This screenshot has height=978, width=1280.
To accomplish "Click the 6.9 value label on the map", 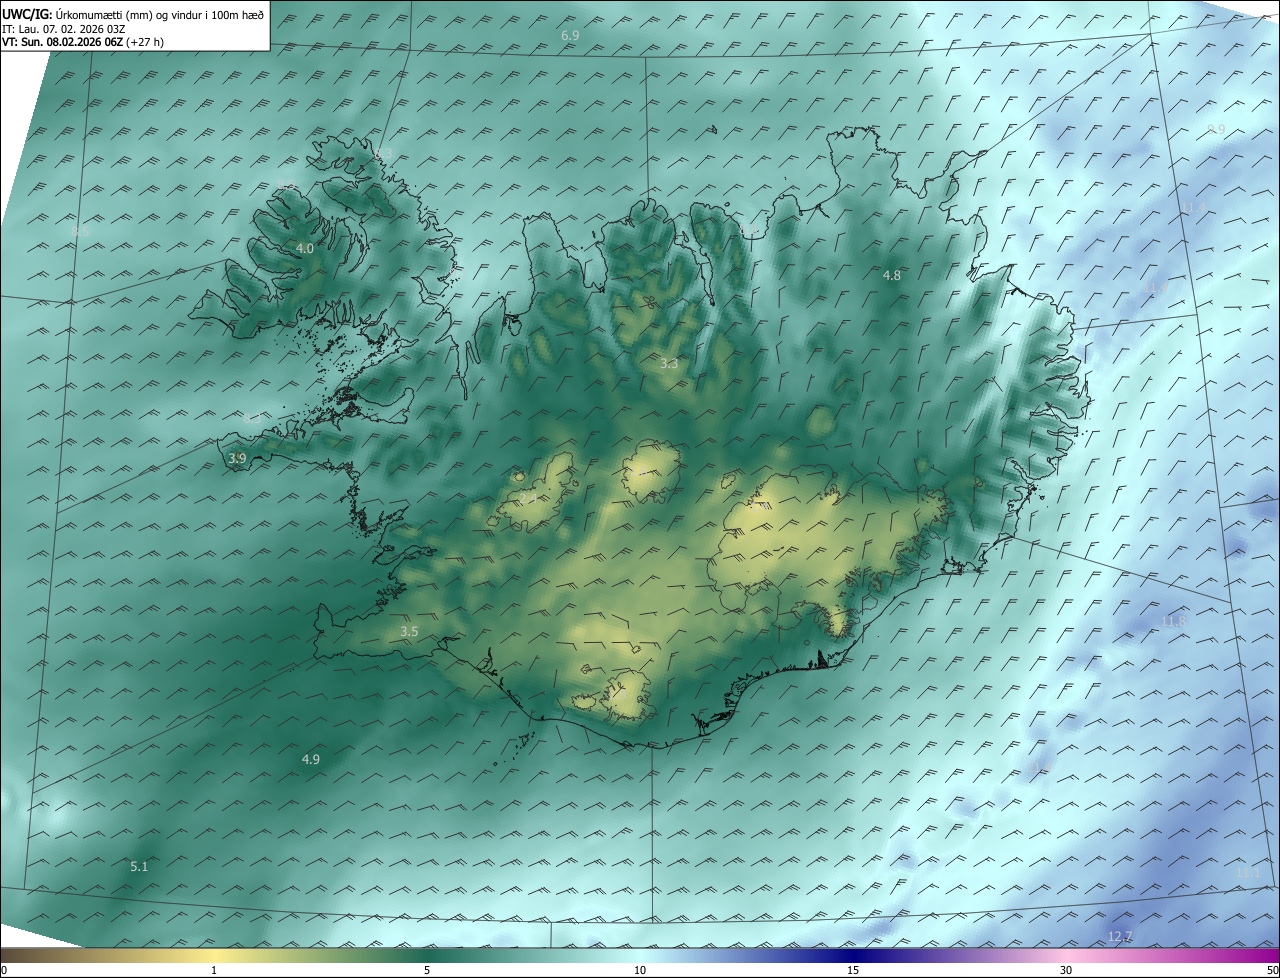I will [x=570, y=36].
